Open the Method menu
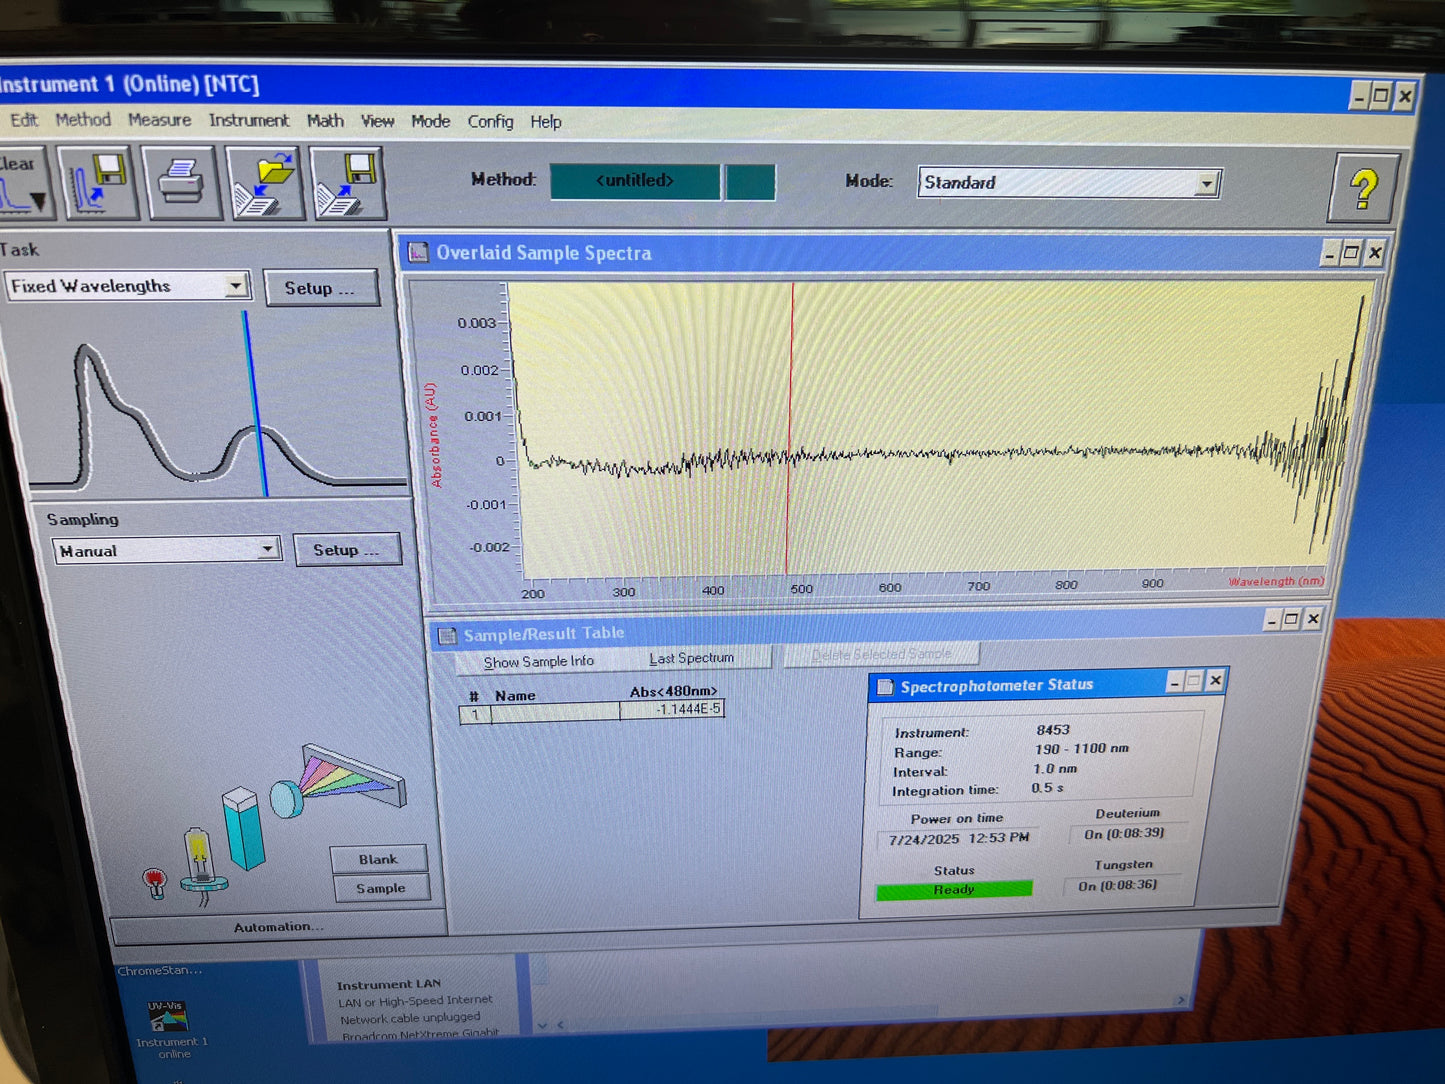The height and width of the screenshot is (1084, 1445). pos(83,120)
